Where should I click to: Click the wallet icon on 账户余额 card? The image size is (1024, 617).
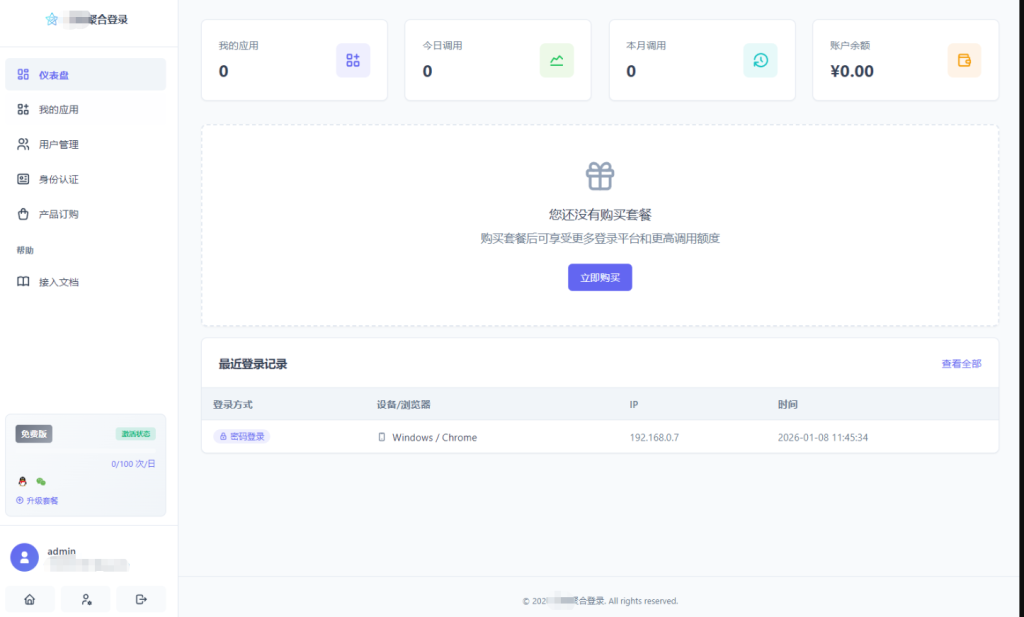point(964,60)
